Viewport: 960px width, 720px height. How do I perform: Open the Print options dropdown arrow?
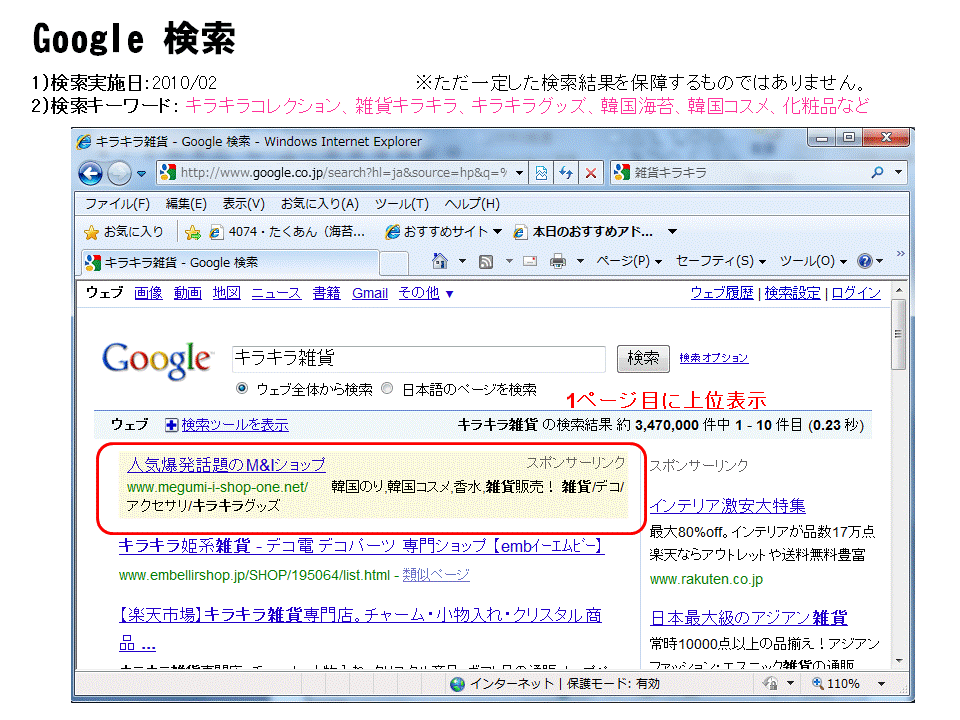pyautogui.click(x=580, y=261)
